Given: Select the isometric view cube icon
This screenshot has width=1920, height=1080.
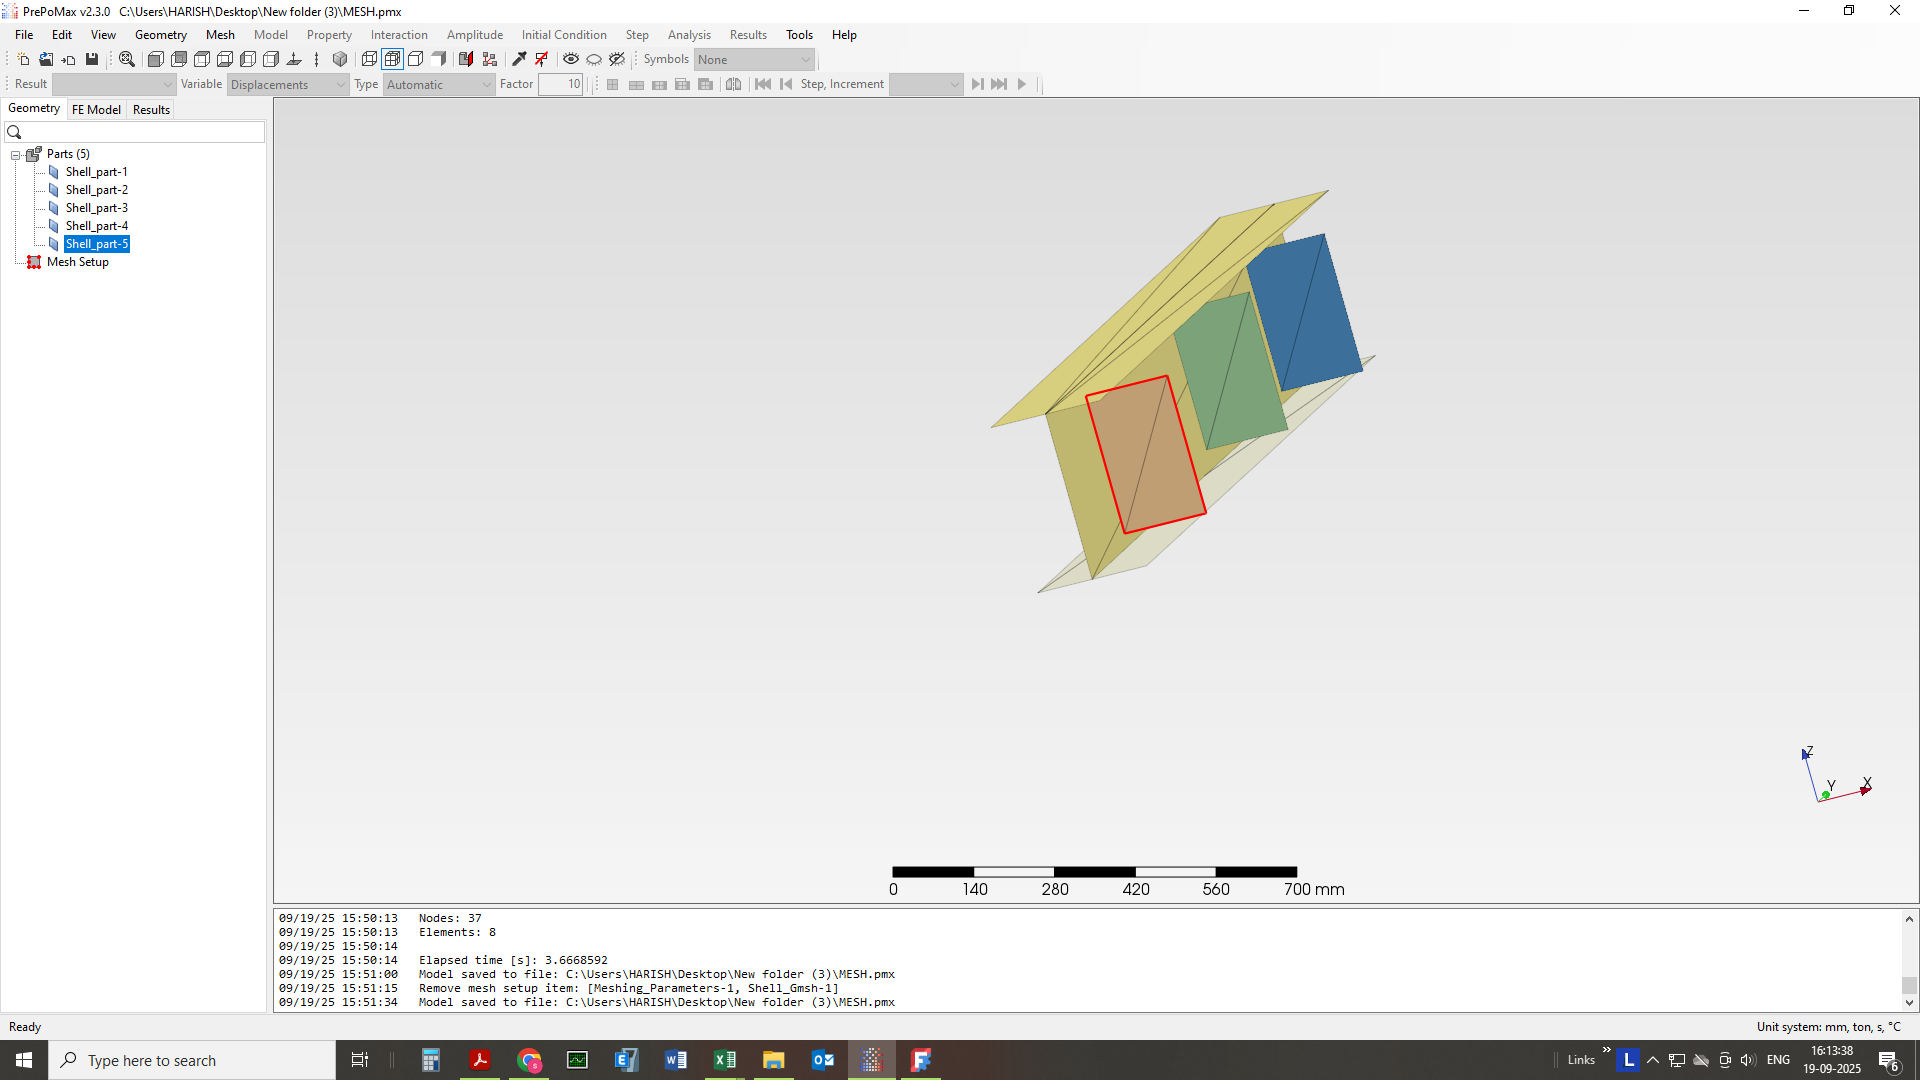Looking at the screenshot, I should [x=340, y=59].
